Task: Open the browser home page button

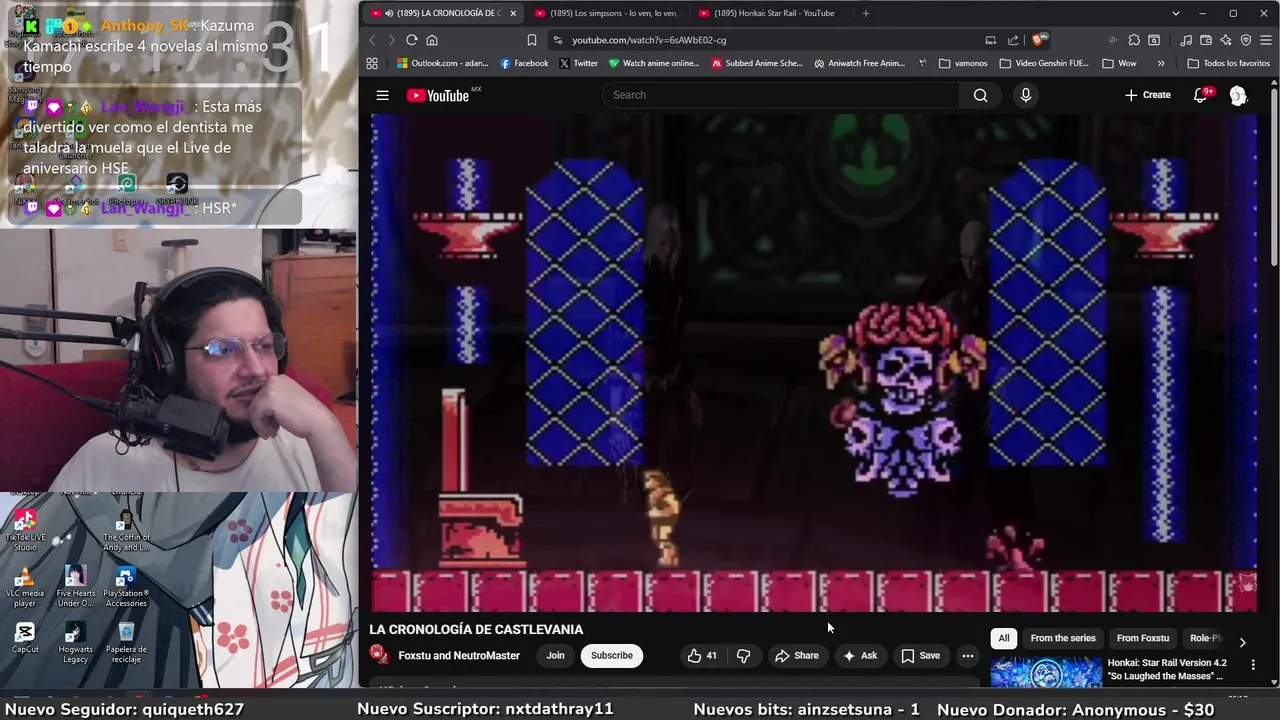Action: [432, 40]
